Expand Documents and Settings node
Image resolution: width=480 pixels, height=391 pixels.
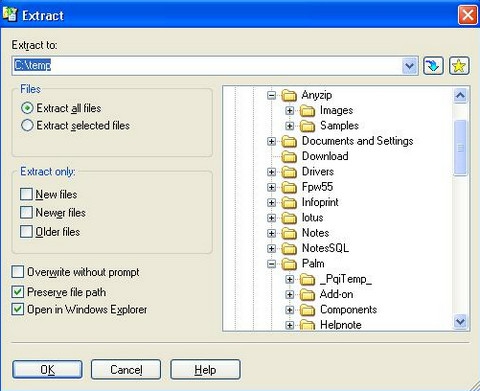point(272,141)
